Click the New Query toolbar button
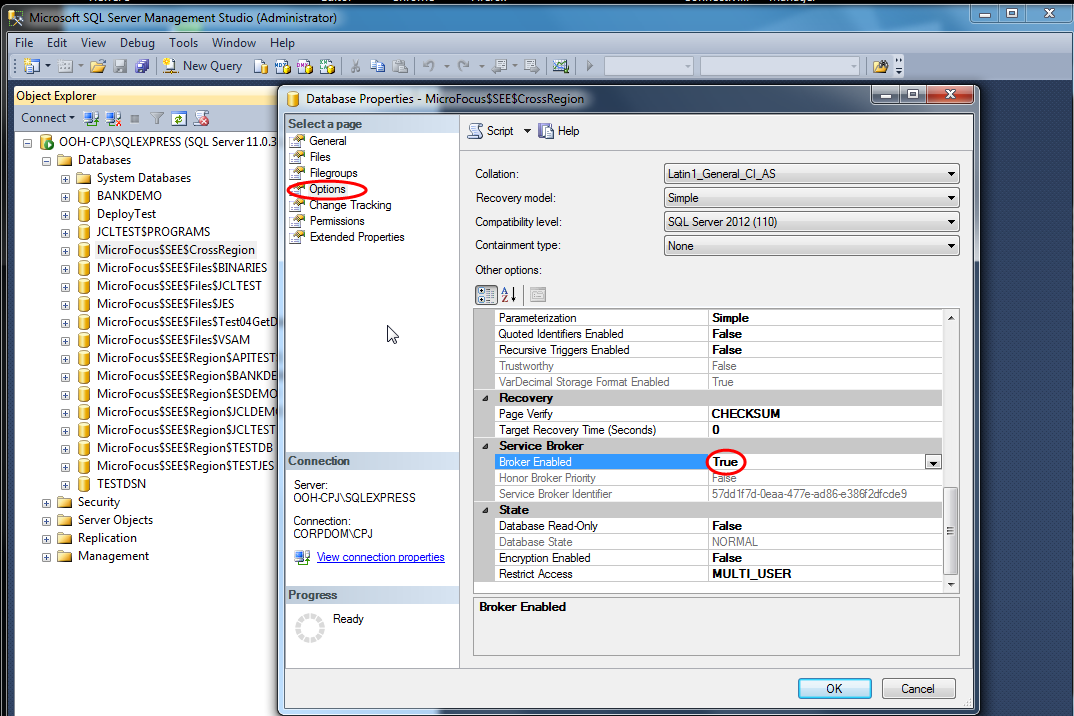1074x716 pixels. [202, 66]
